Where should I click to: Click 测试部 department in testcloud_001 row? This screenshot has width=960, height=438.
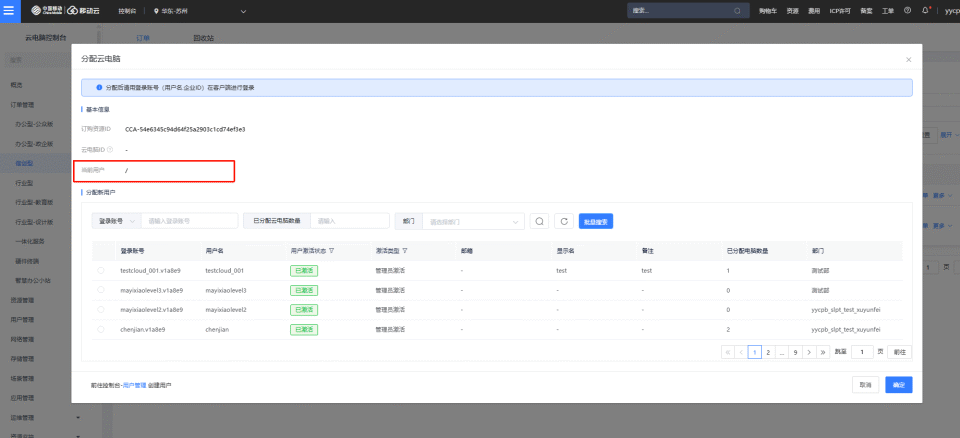pyautogui.click(x=820, y=270)
